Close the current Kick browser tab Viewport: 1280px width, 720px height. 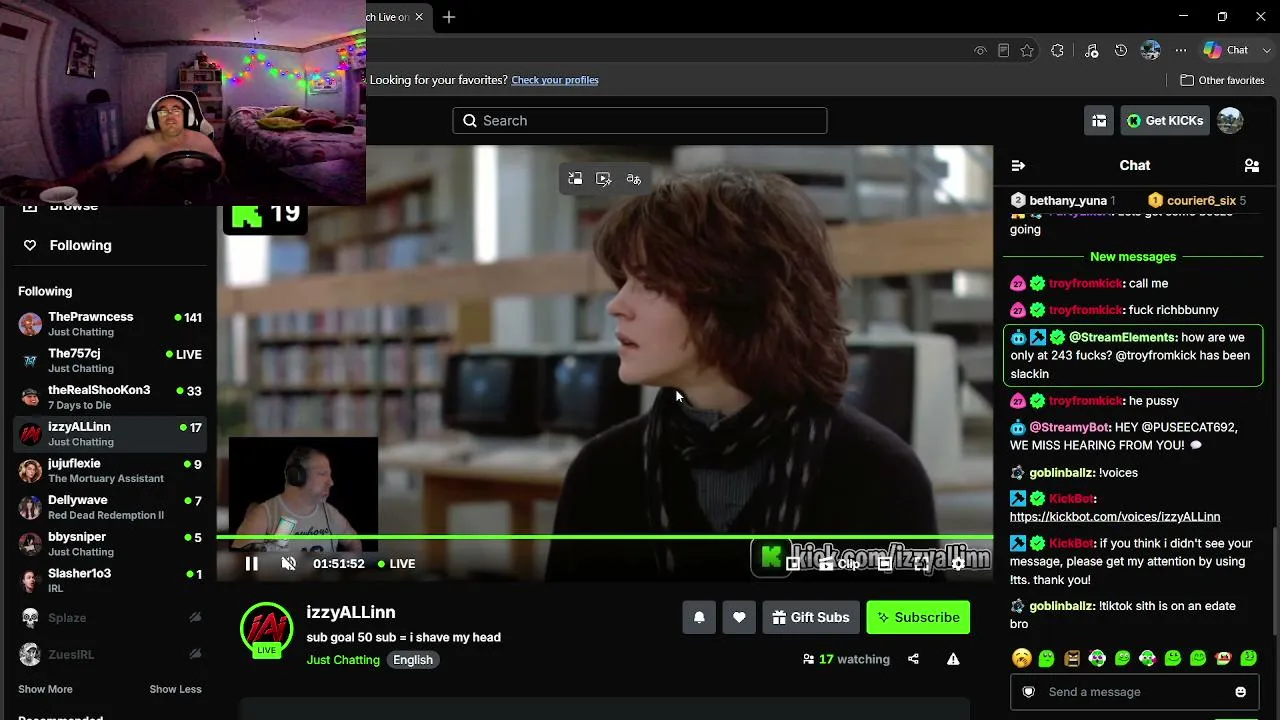click(x=419, y=17)
